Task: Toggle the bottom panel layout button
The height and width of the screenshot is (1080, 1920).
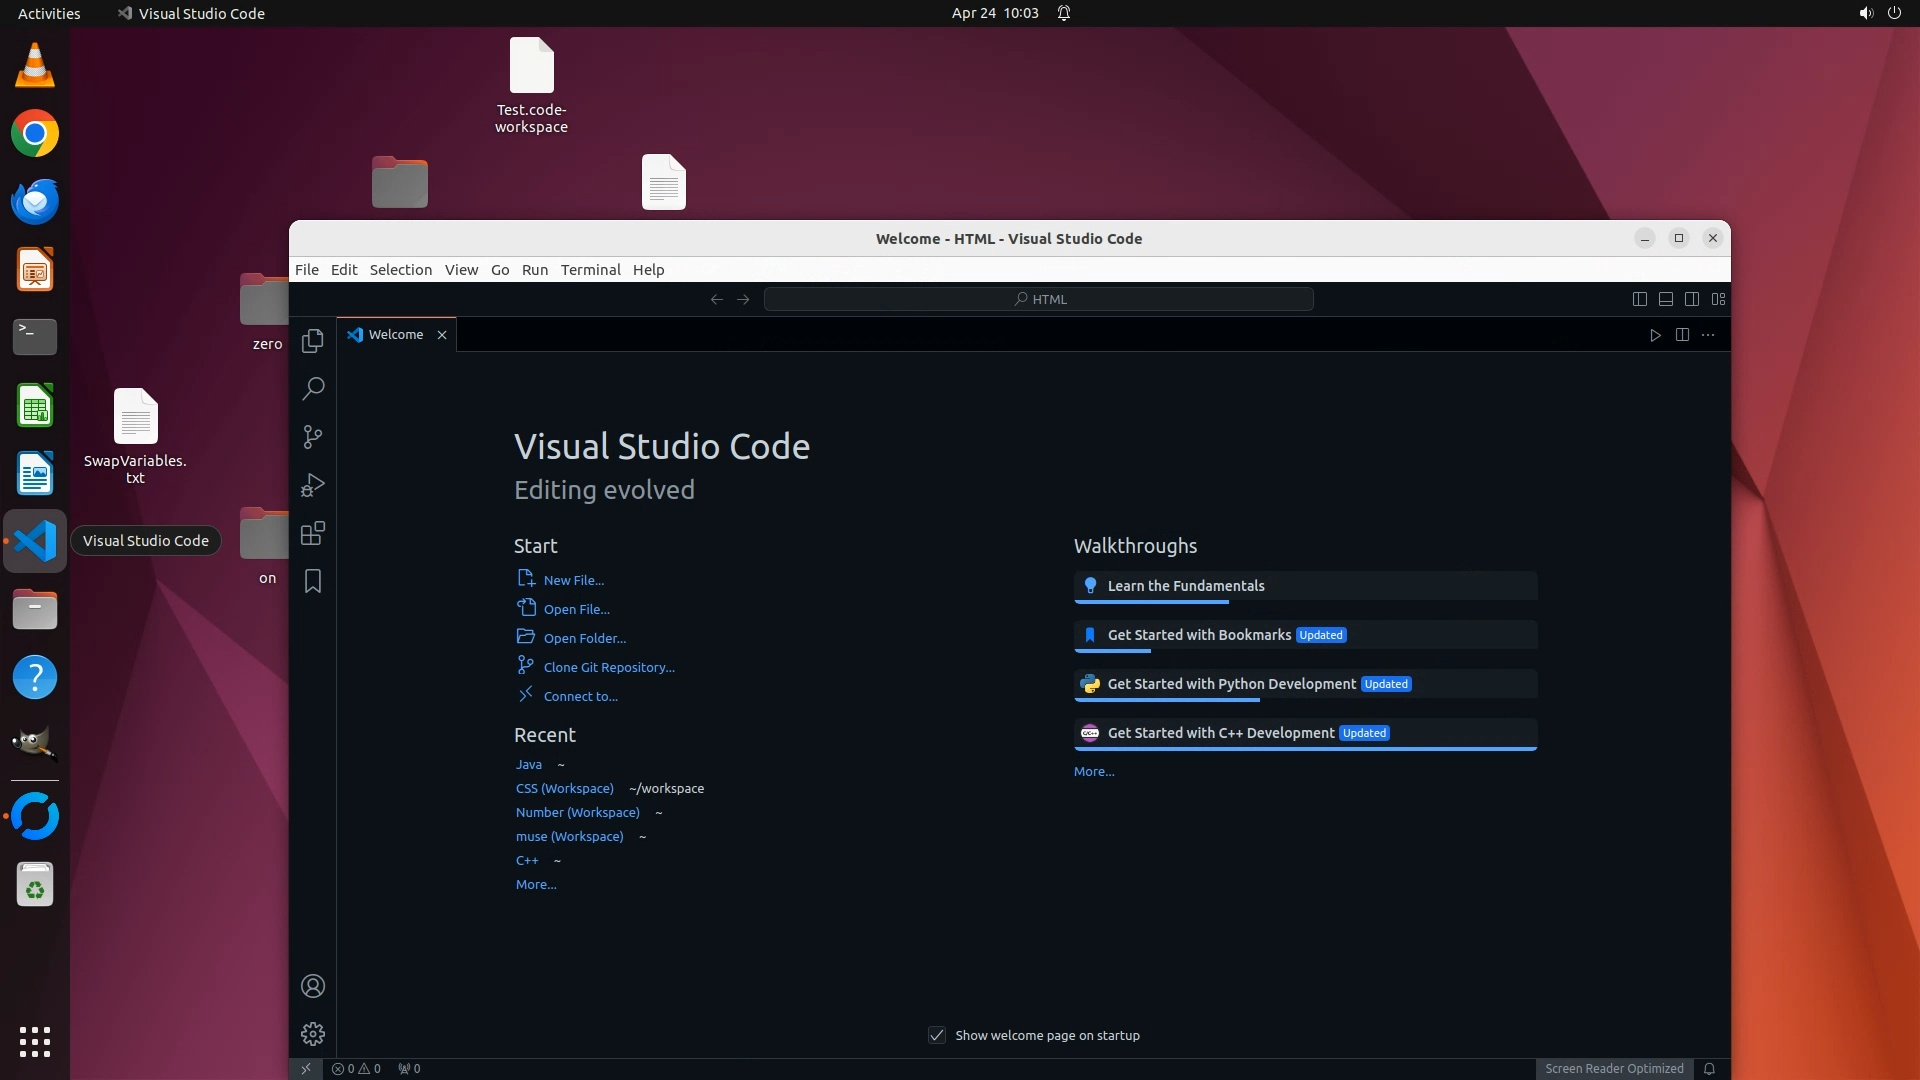Action: [1666, 299]
